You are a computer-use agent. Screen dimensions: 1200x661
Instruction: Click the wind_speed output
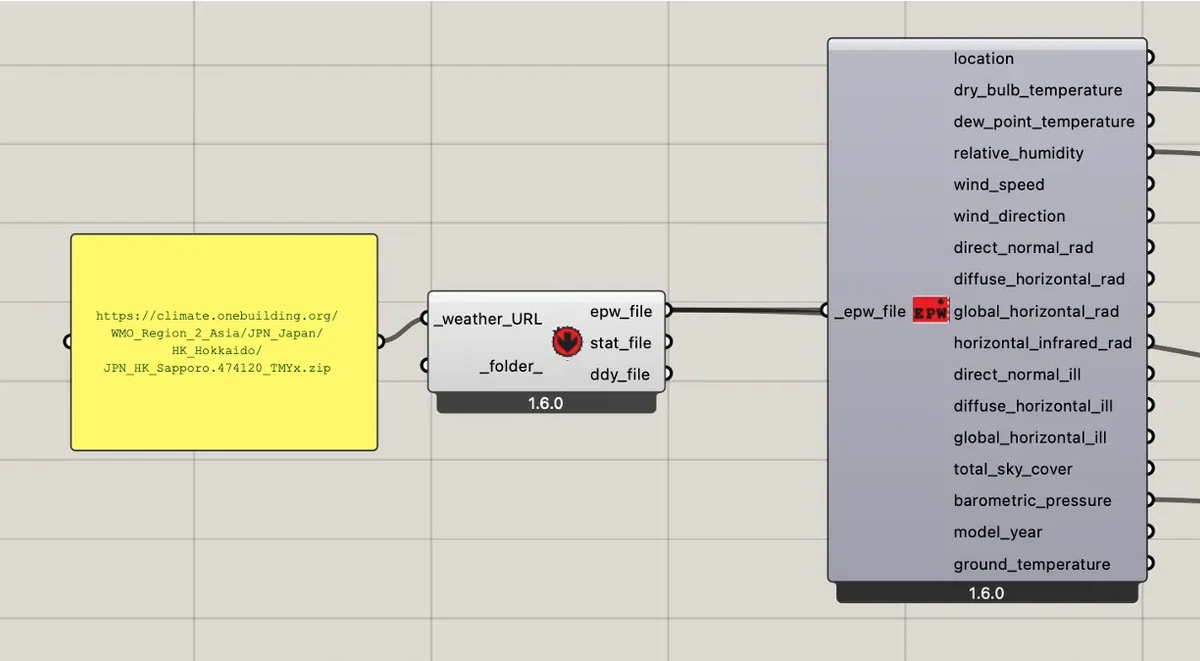(x=999, y=185)
